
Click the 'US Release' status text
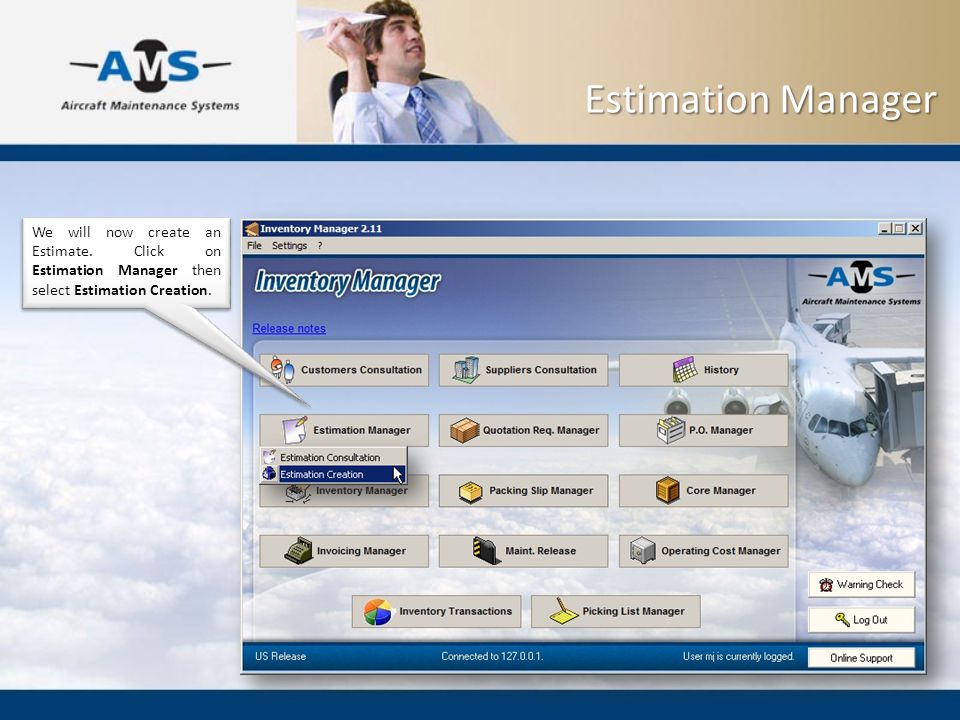tap(280, 656)
